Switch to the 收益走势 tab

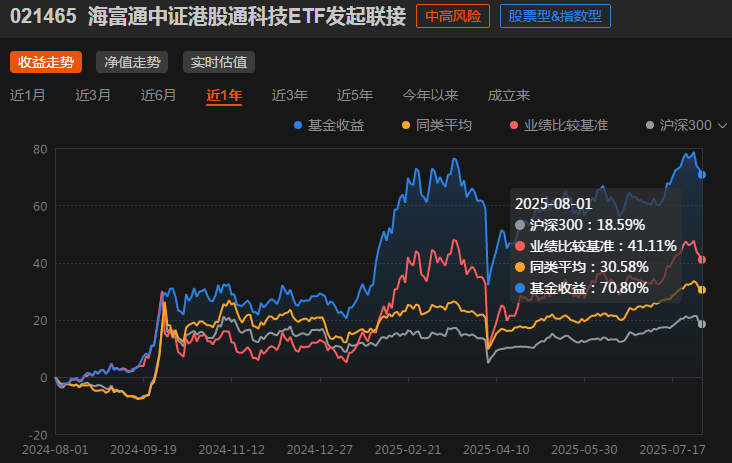pyautogui.click(x=46, y=62)
